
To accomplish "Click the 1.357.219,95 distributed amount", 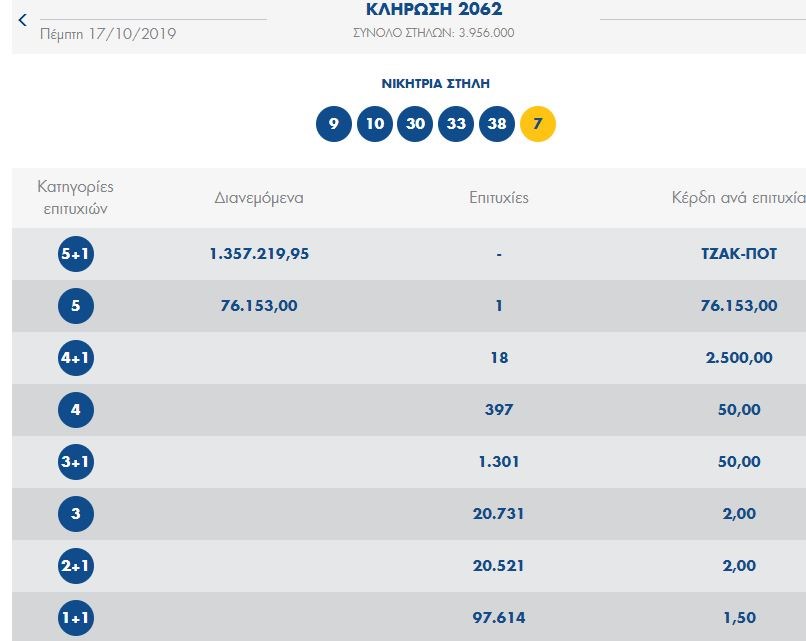I will click(x=259, y=254).
